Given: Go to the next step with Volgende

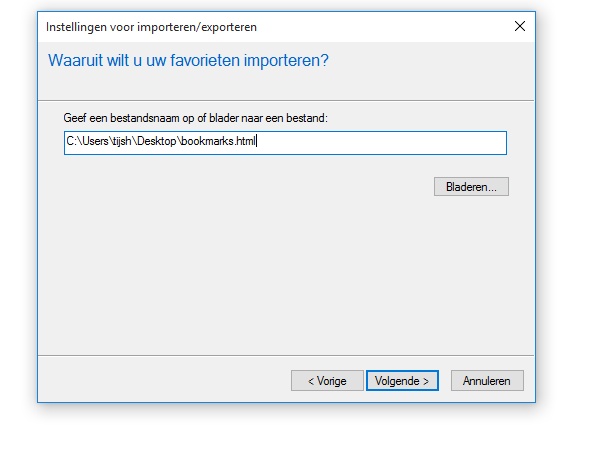Looking at the screenshot, I should [402, 381].
